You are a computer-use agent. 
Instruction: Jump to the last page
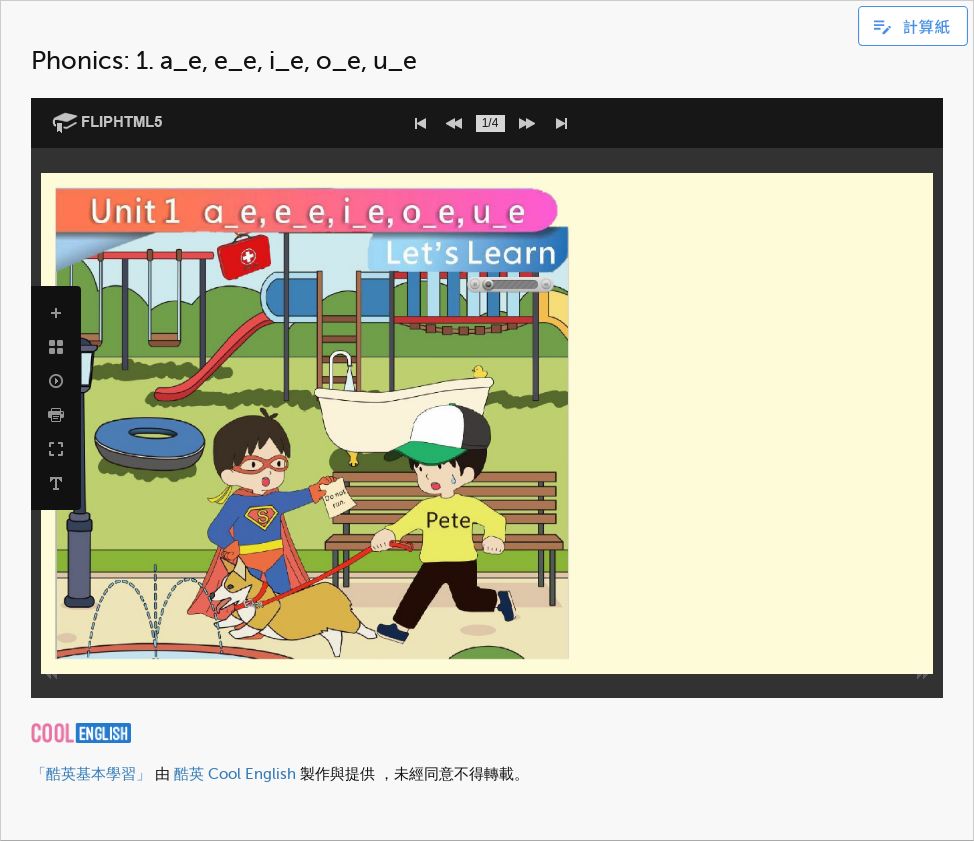561,123
